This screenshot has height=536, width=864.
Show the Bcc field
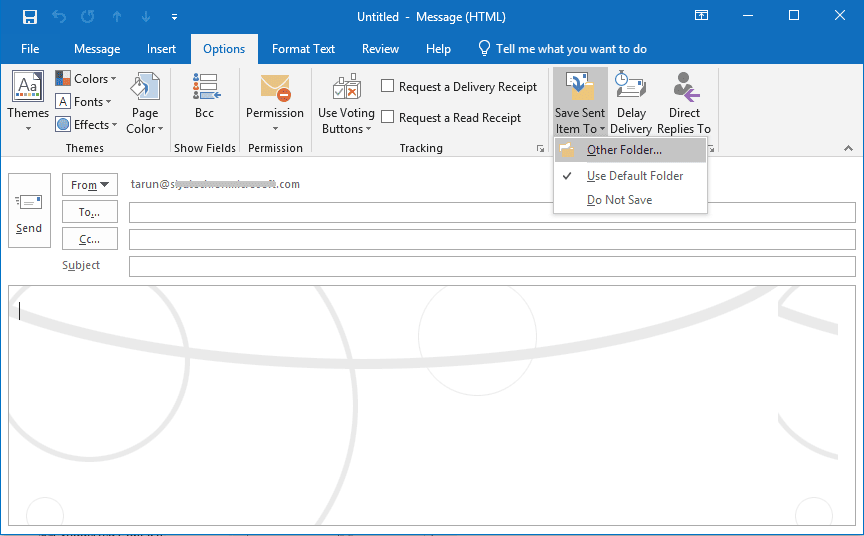tap(204, 96)
